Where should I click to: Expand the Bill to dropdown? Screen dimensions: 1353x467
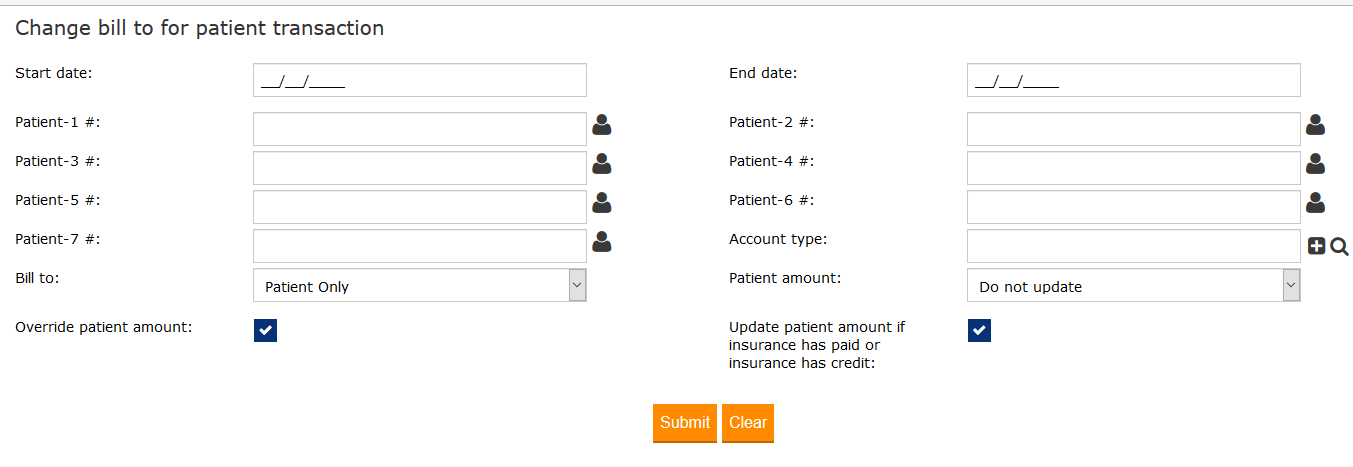[x=419, y=286]
